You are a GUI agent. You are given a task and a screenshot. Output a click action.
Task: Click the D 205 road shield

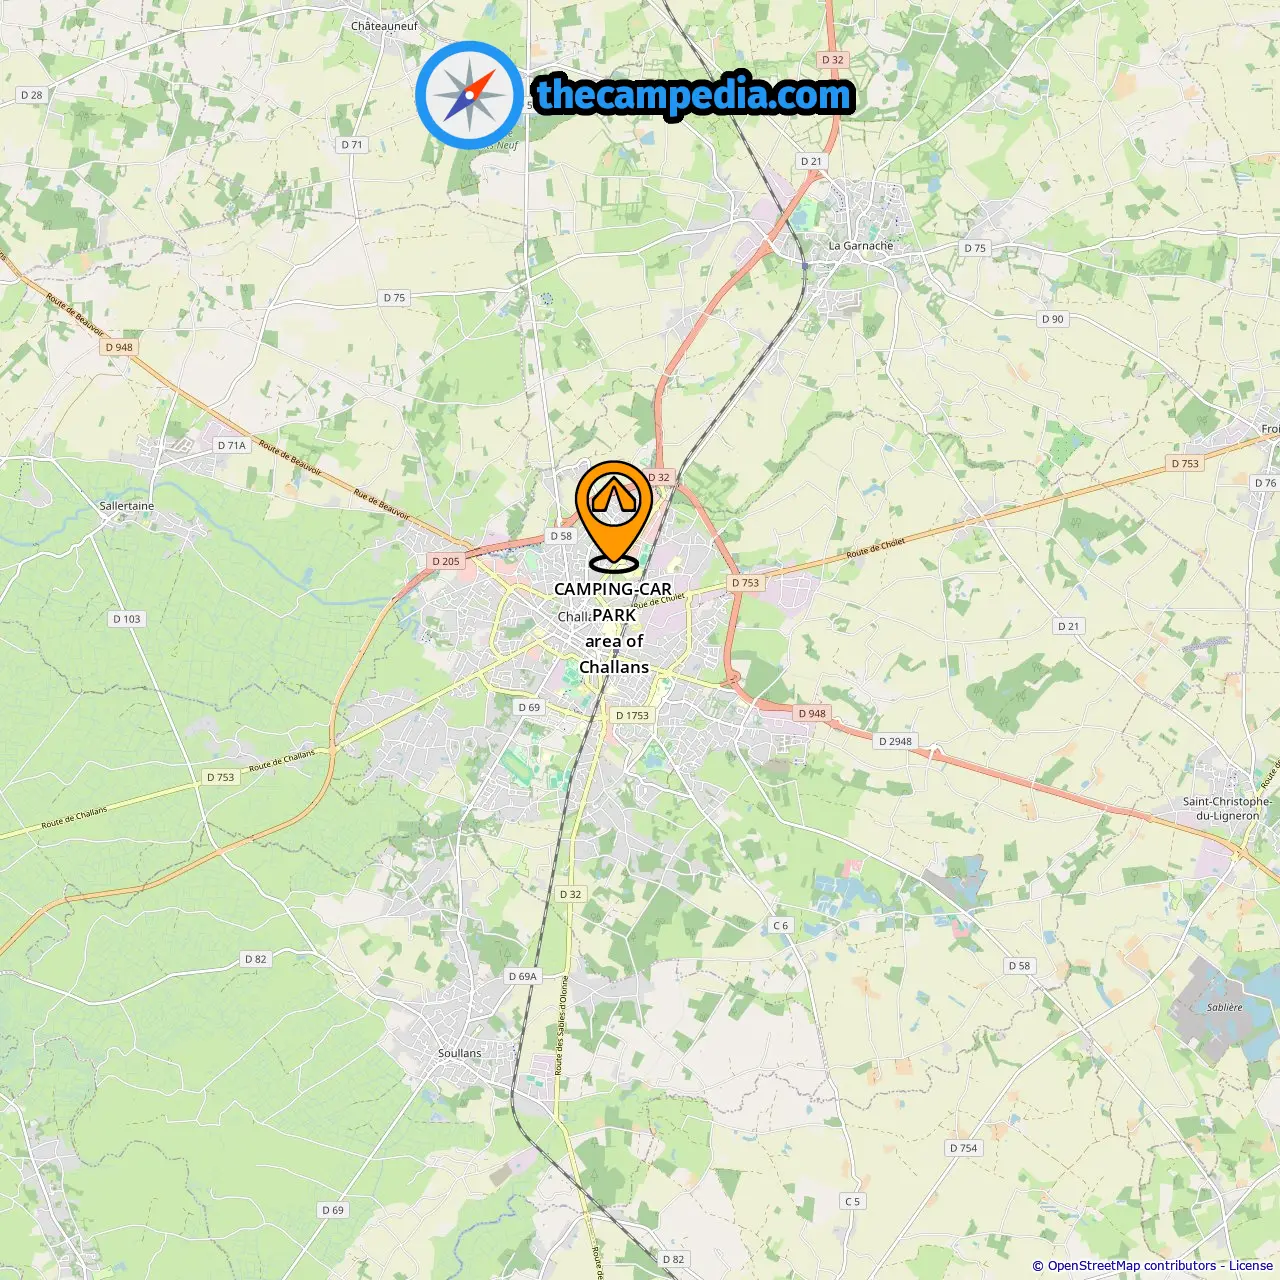[446, 561]
